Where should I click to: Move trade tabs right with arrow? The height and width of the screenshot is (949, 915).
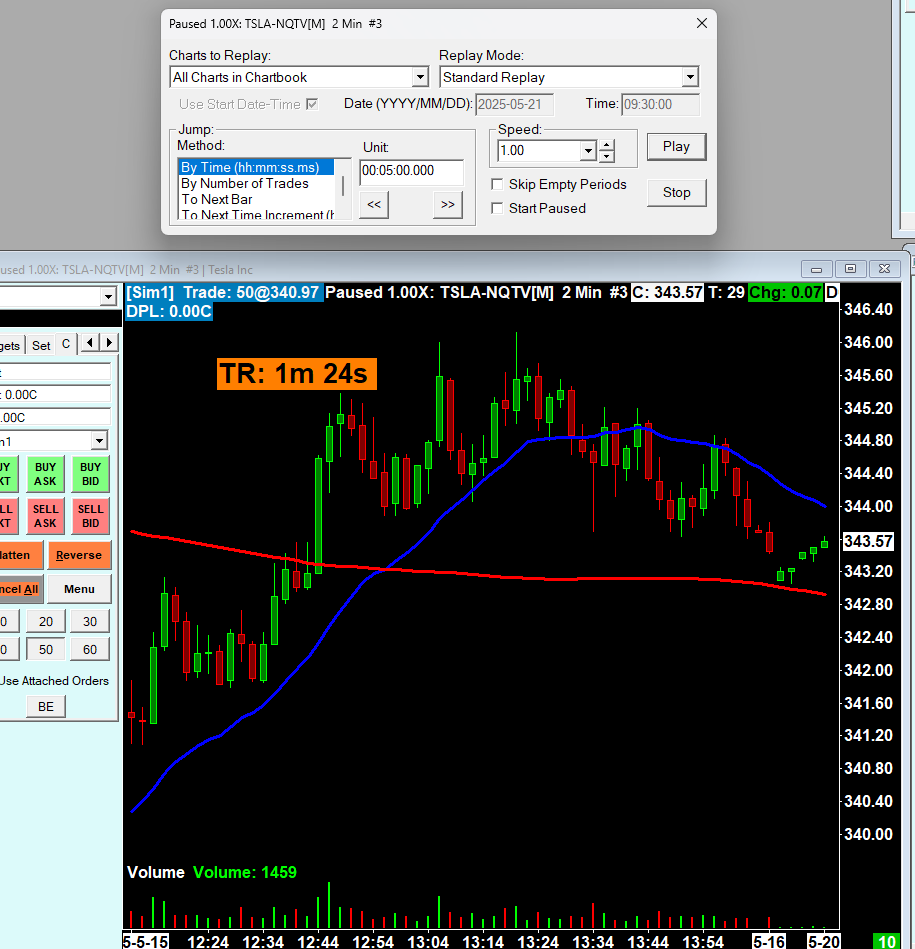(x=109, y=343)
